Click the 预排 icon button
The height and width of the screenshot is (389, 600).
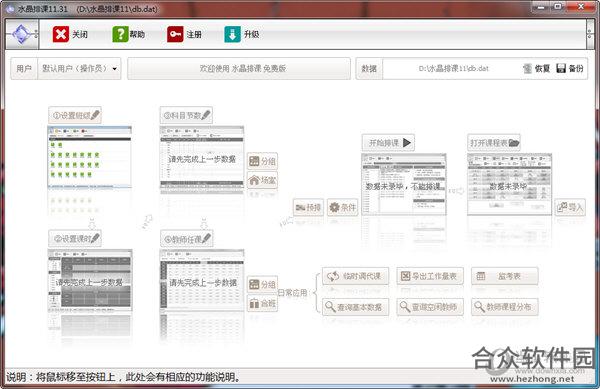(x=308, y=207)
